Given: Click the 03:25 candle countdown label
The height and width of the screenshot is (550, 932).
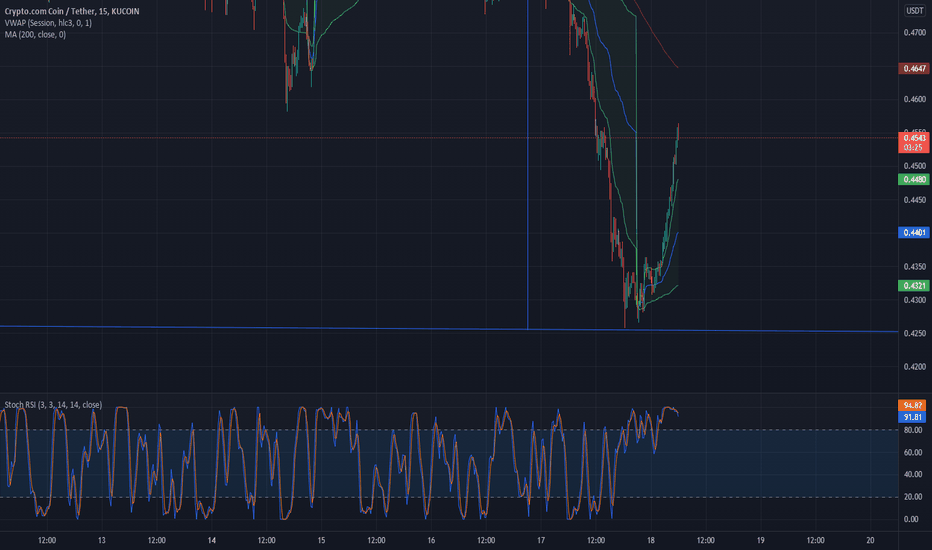Looking at the screenshot, I should click(914, 147).
